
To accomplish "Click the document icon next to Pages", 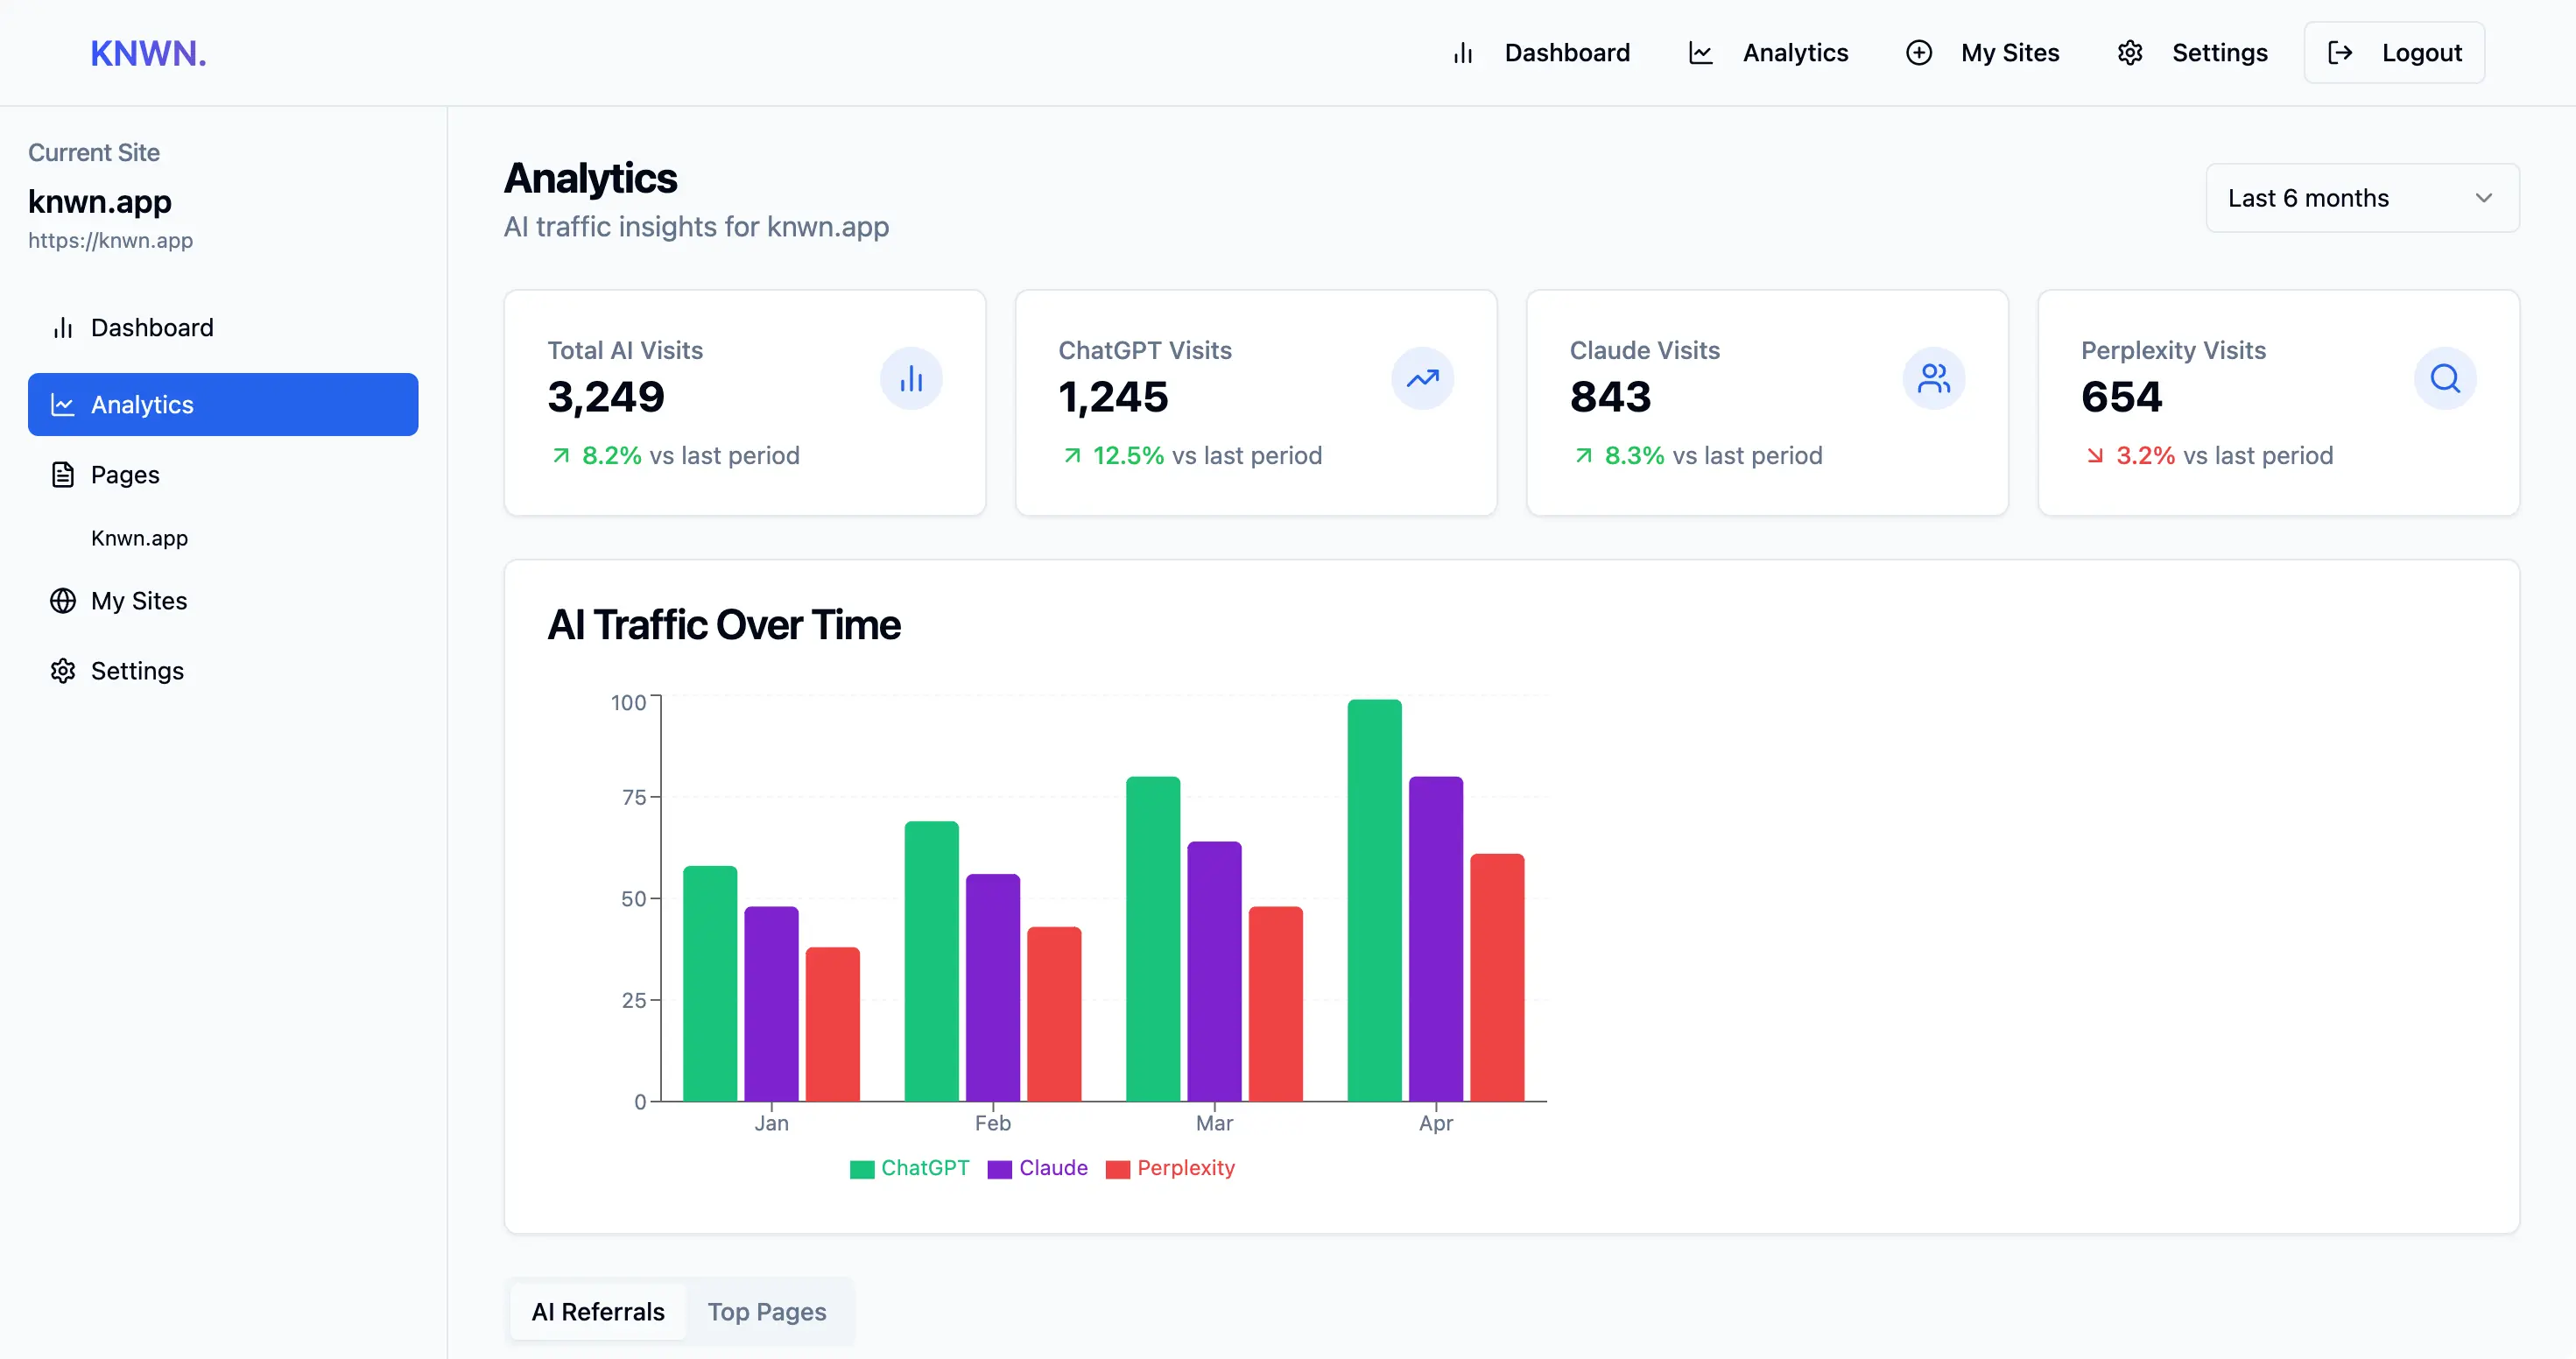I will click(x=63, y=474).
